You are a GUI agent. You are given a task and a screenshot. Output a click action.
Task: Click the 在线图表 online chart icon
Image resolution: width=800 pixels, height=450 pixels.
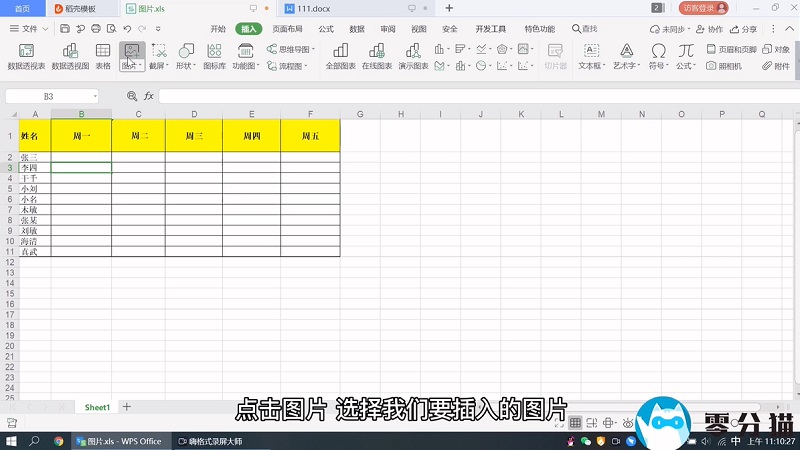pyautogui.click(x=376, y=56)
